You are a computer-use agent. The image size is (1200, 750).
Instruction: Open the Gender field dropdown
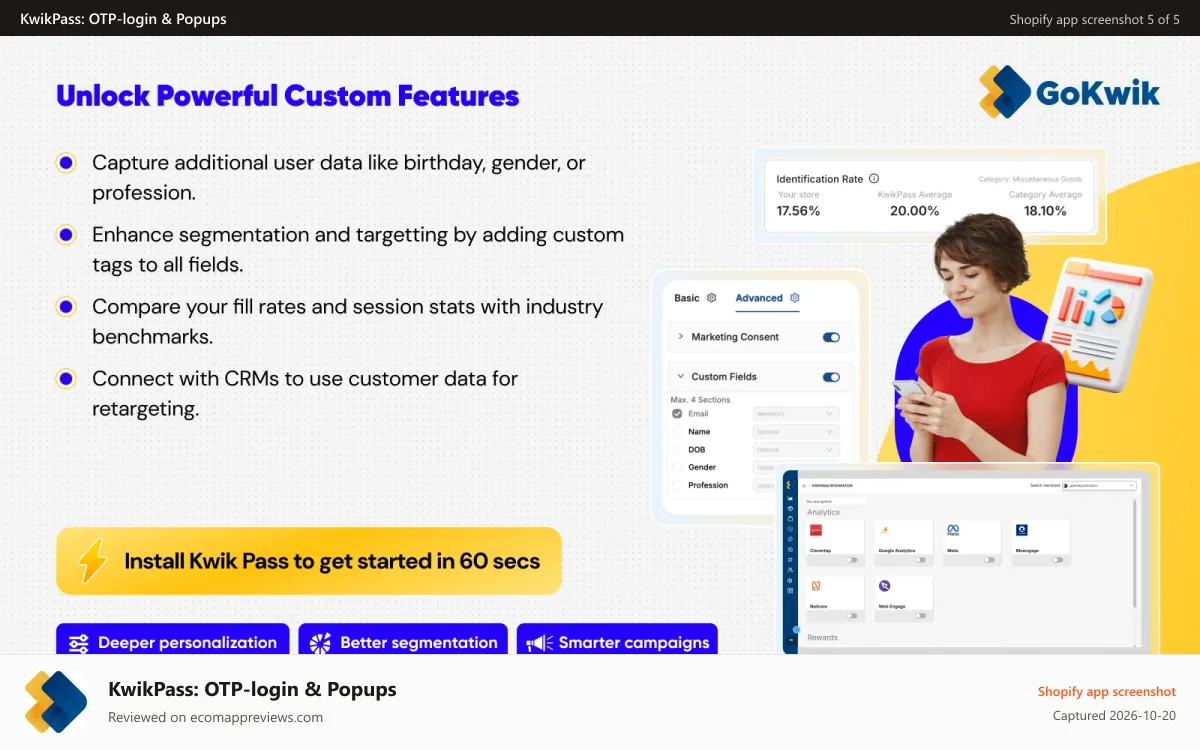(x=767, y=468)
